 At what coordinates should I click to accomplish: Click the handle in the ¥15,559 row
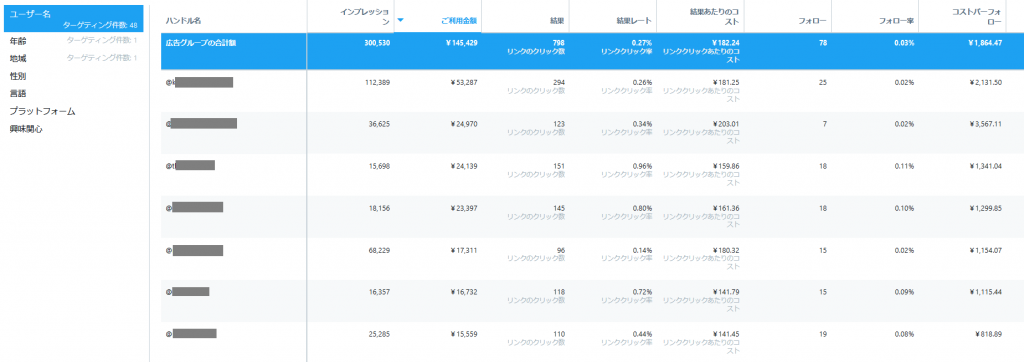(191, 334)
